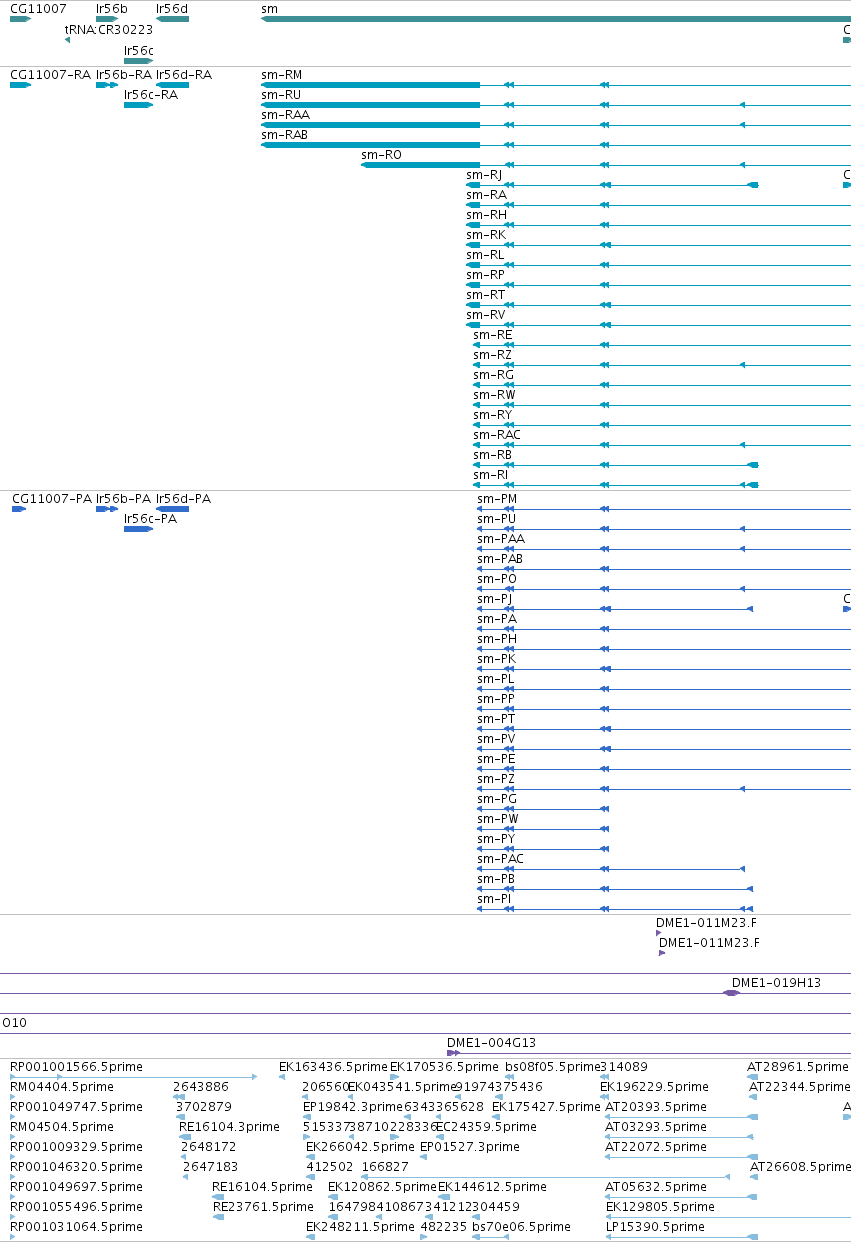Select the Ir56b-PA protein label

click(x=123, y=499)
